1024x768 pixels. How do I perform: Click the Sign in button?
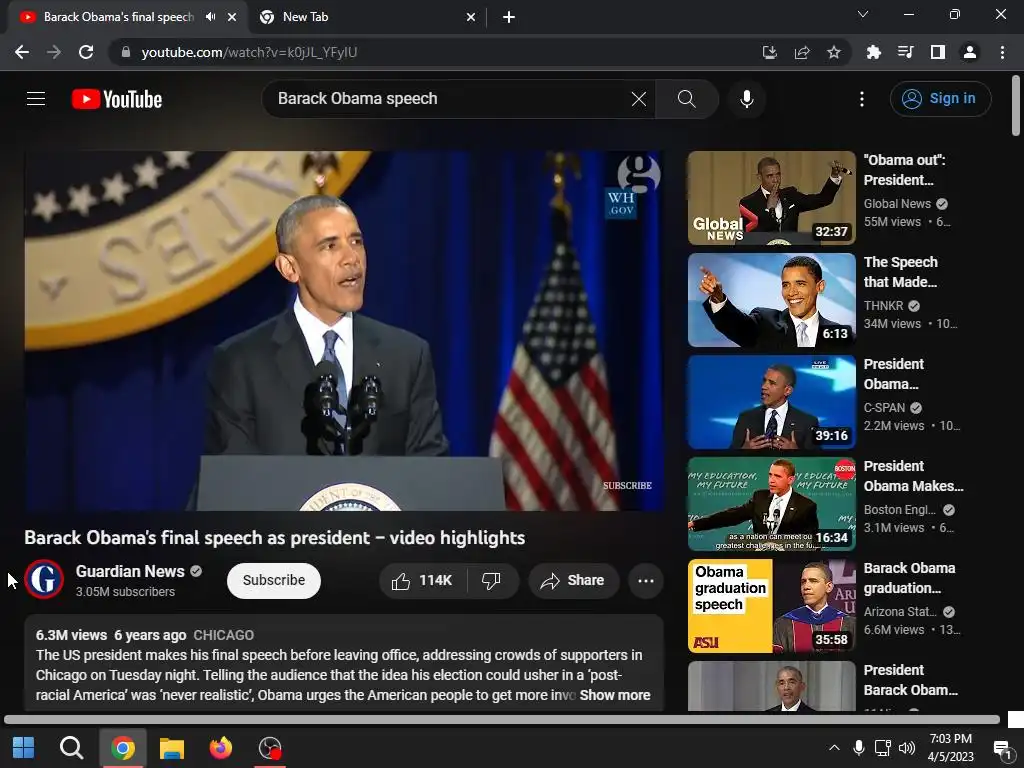[940, 99]
